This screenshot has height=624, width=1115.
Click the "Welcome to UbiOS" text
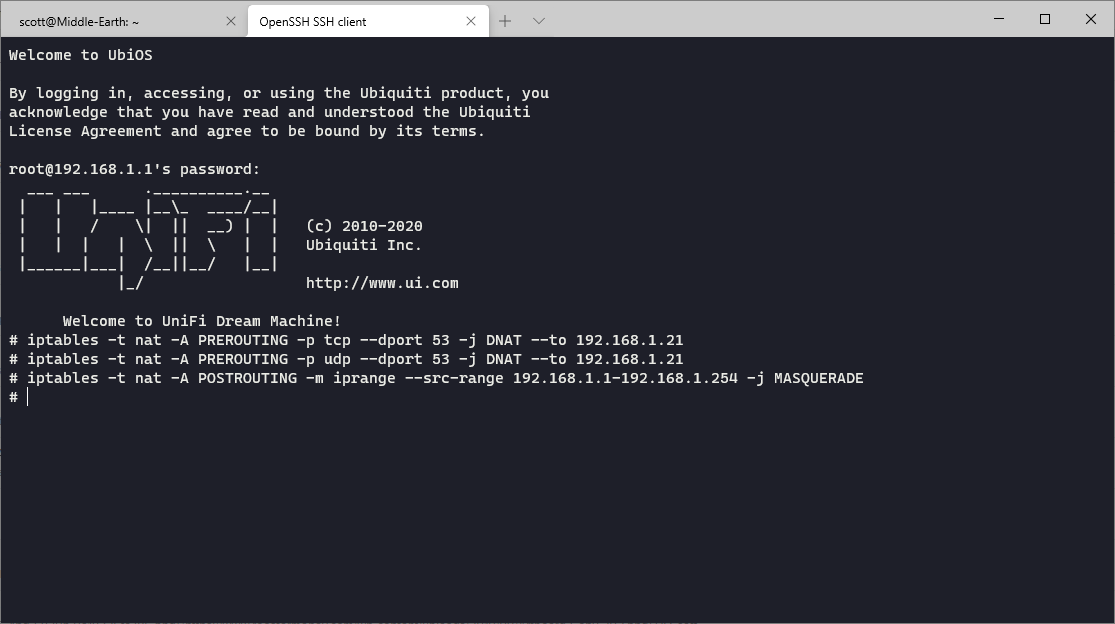coord(81,55)
